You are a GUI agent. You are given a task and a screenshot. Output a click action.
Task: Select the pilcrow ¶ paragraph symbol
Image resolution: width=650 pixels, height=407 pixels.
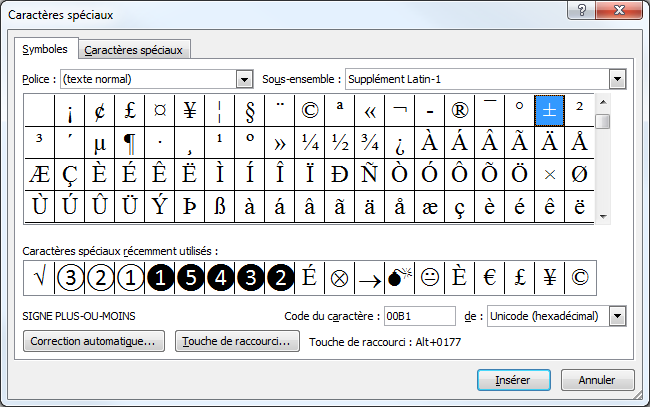129,141
